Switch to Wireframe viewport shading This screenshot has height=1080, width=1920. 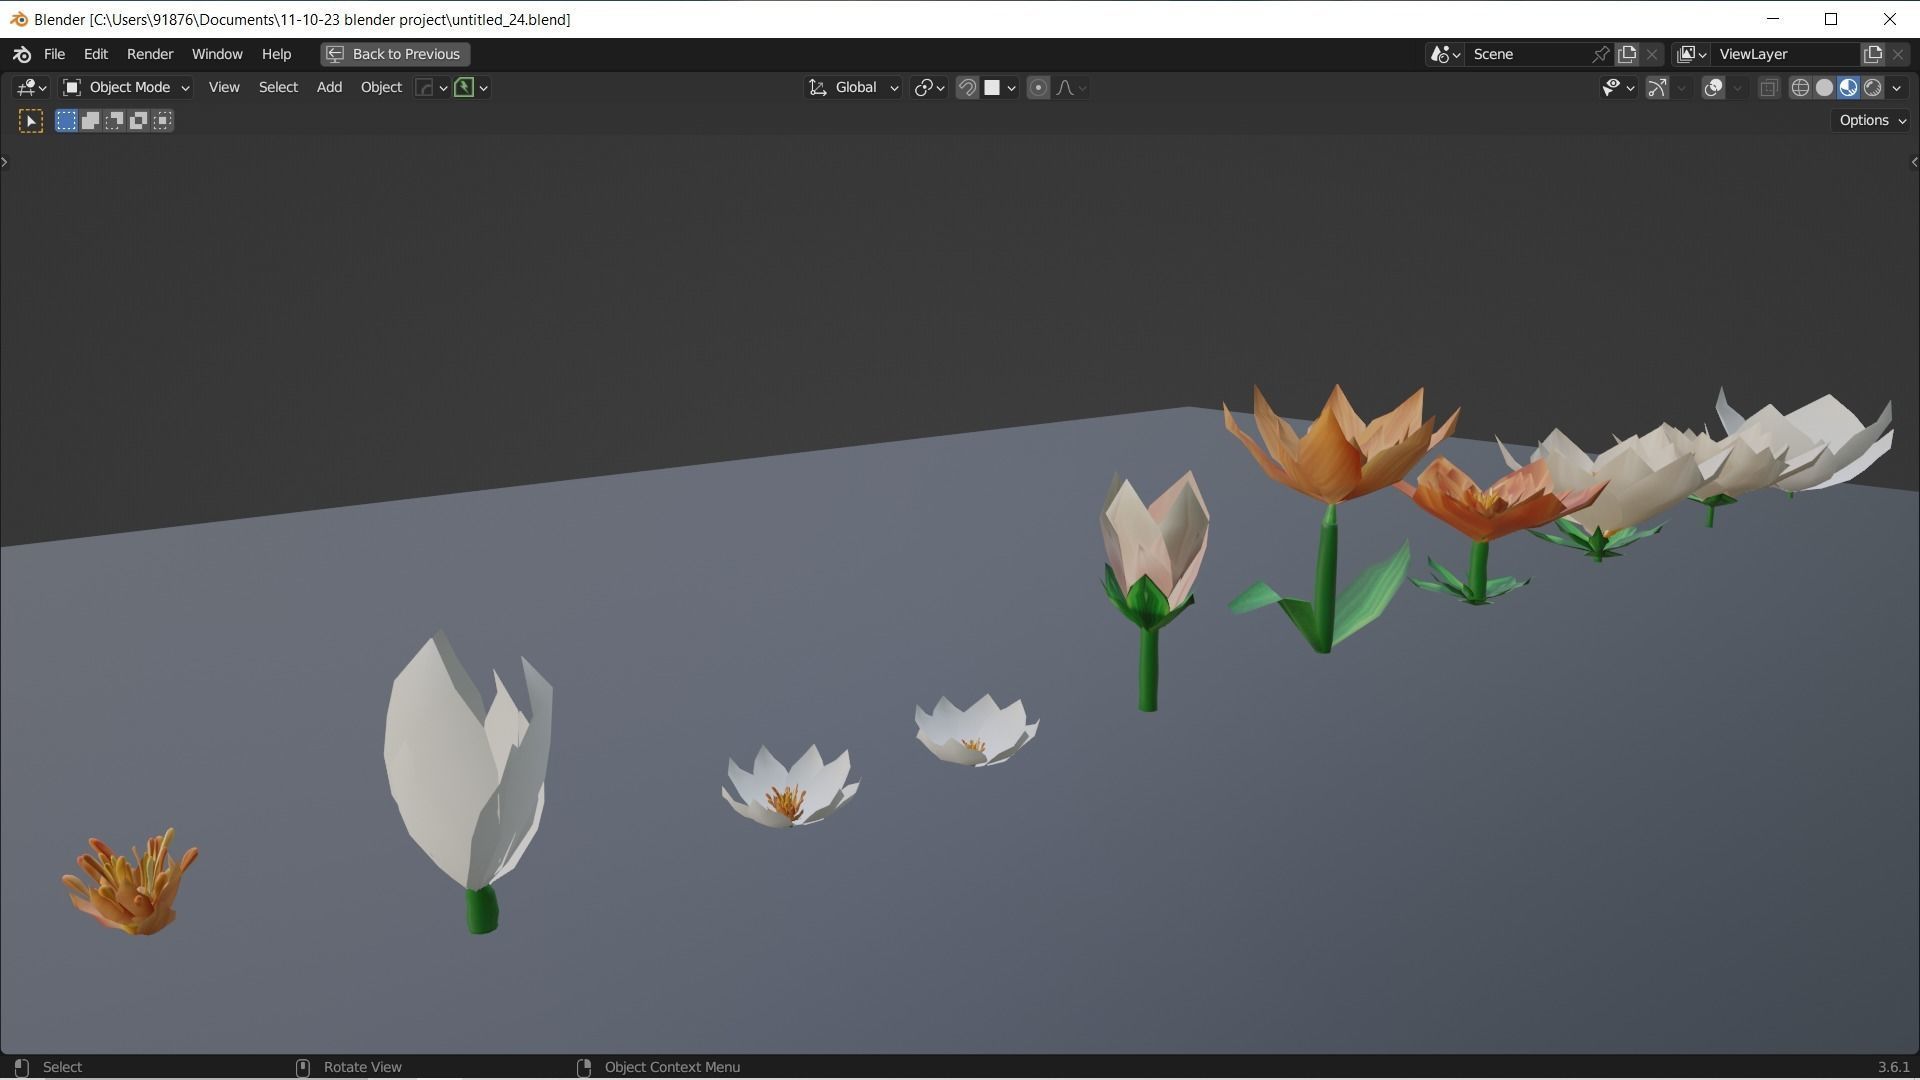[1800, 88]
